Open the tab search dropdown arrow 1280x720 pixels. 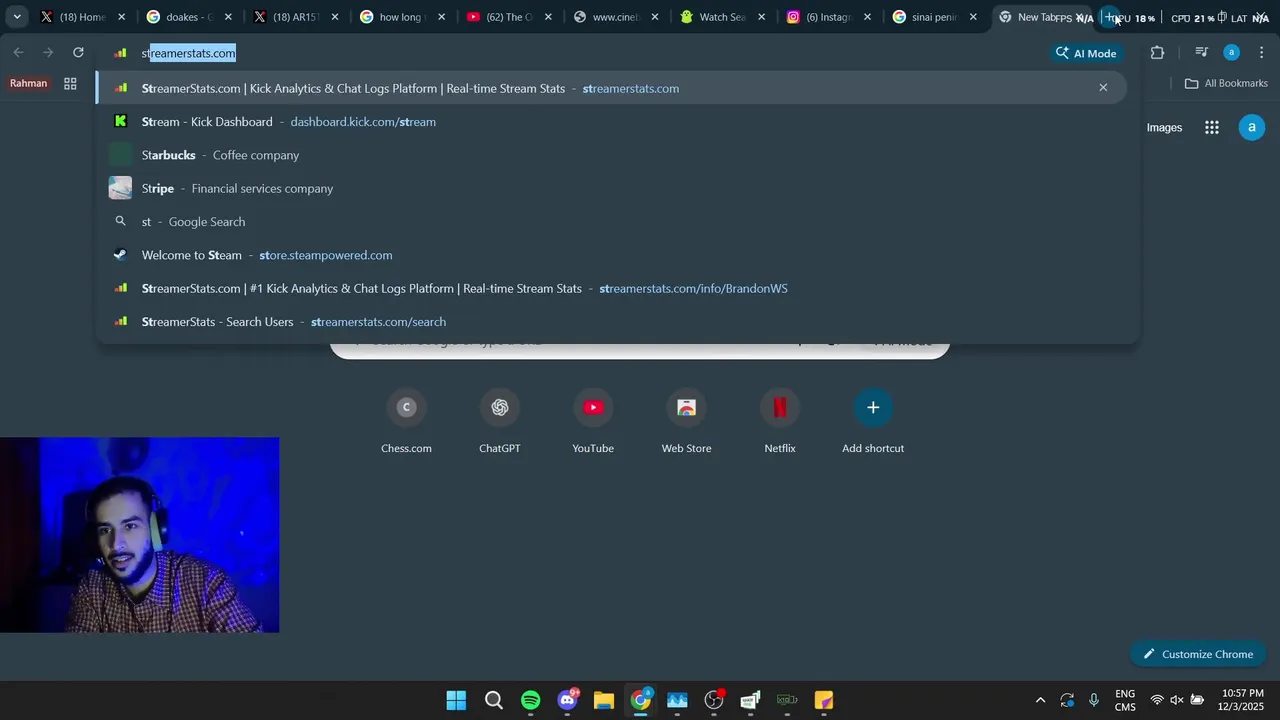point(17,17)
